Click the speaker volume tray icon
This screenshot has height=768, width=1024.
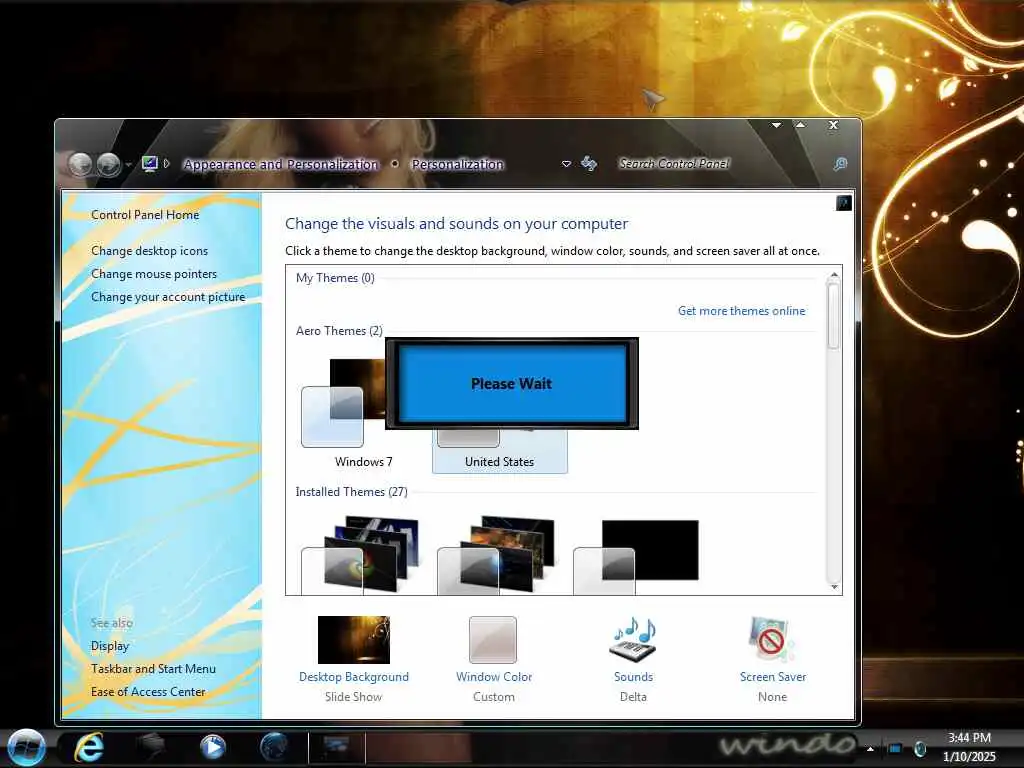pyautogui.click(x=920, y=748)
